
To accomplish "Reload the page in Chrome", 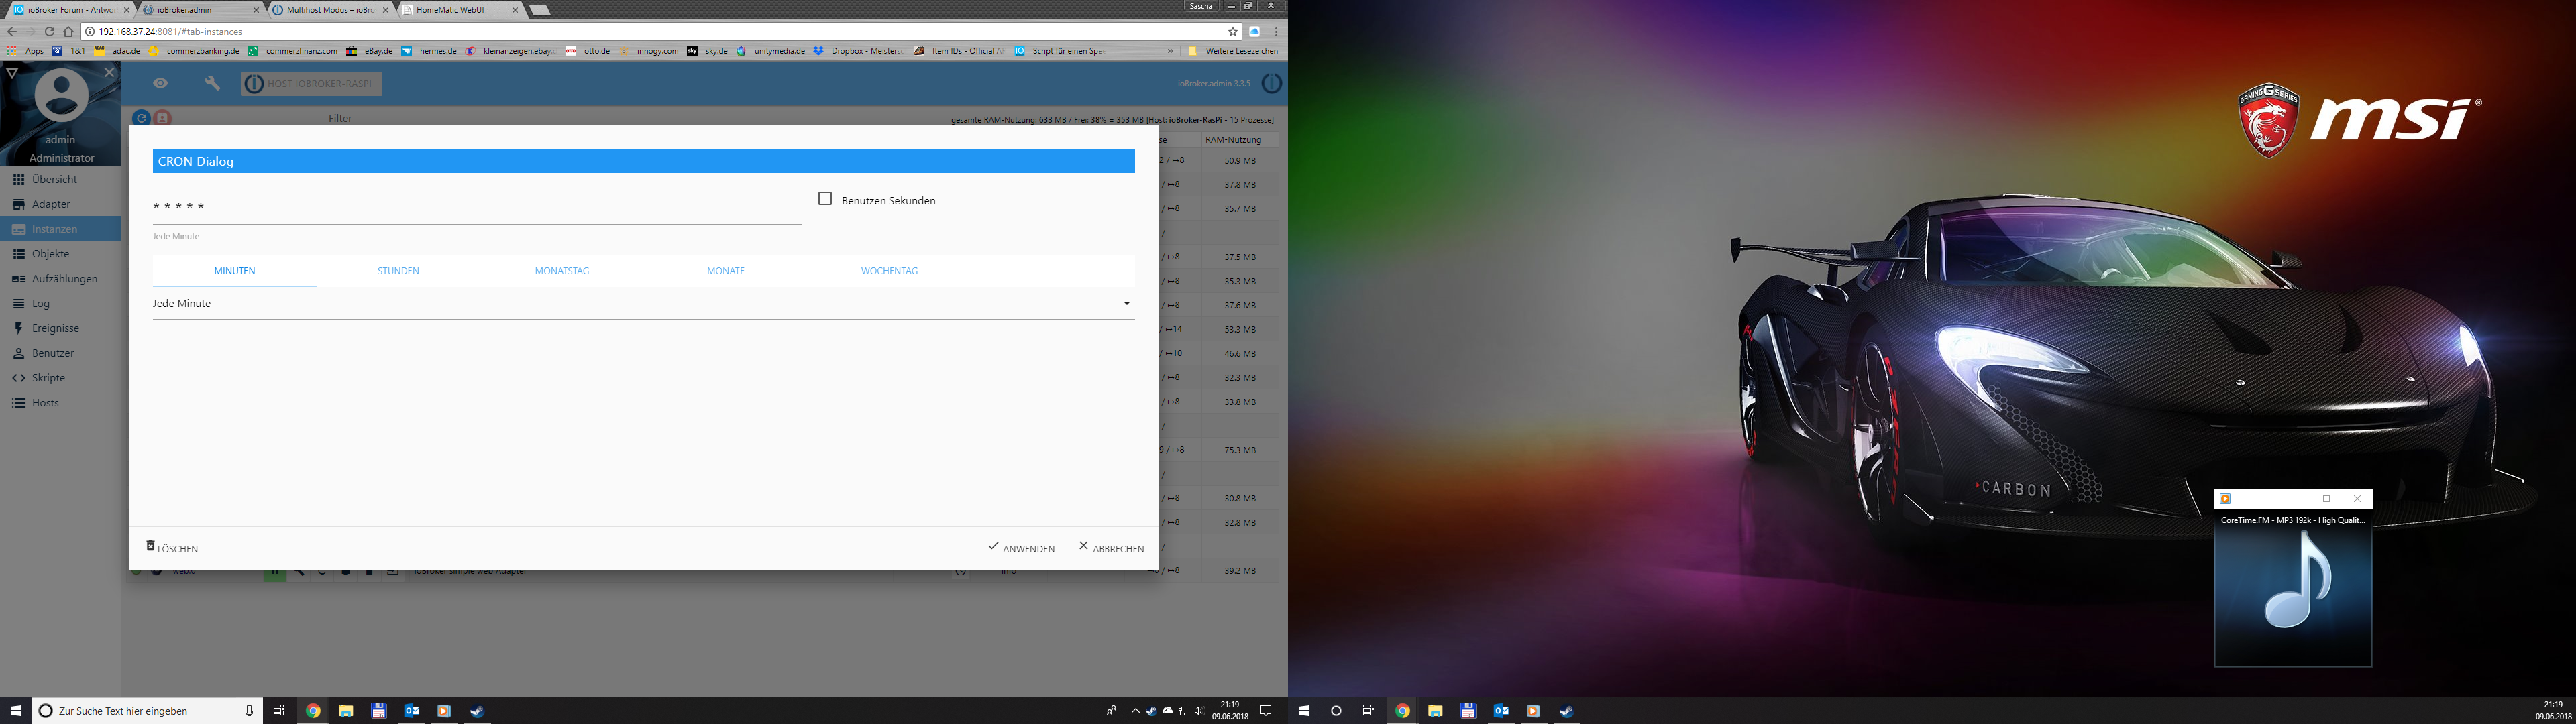I will click(49, 32).
